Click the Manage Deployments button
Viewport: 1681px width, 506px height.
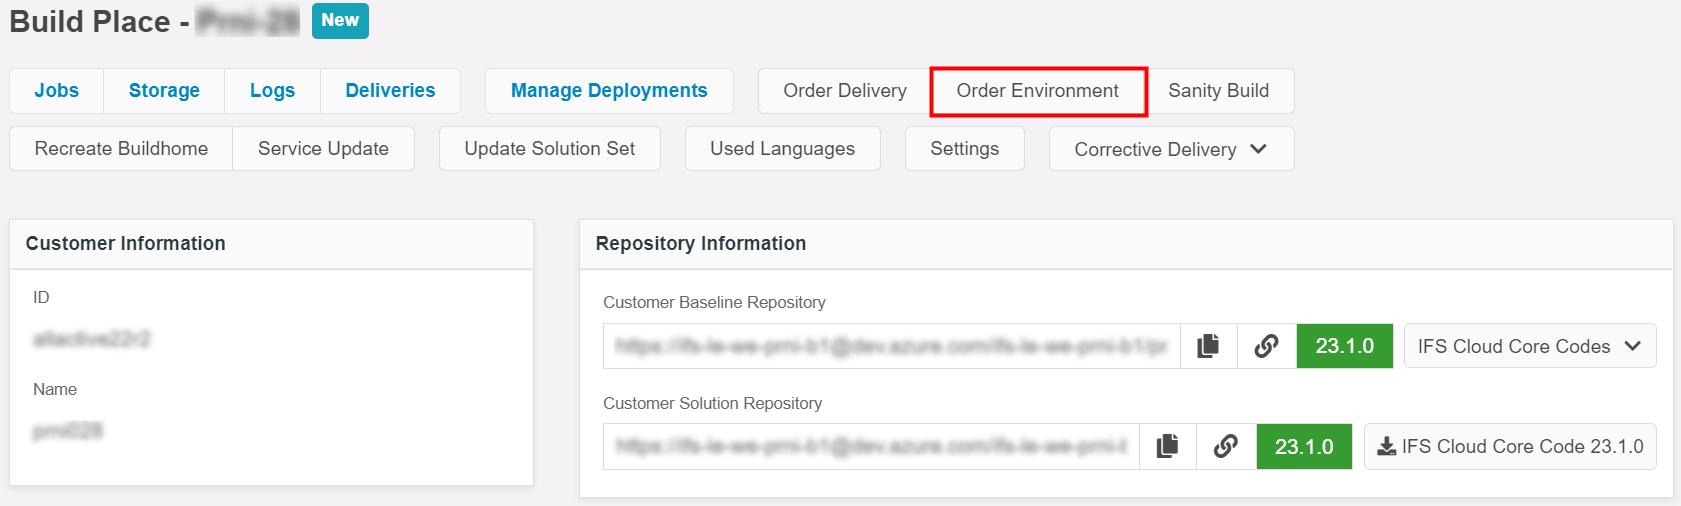[x=609, y=91]
